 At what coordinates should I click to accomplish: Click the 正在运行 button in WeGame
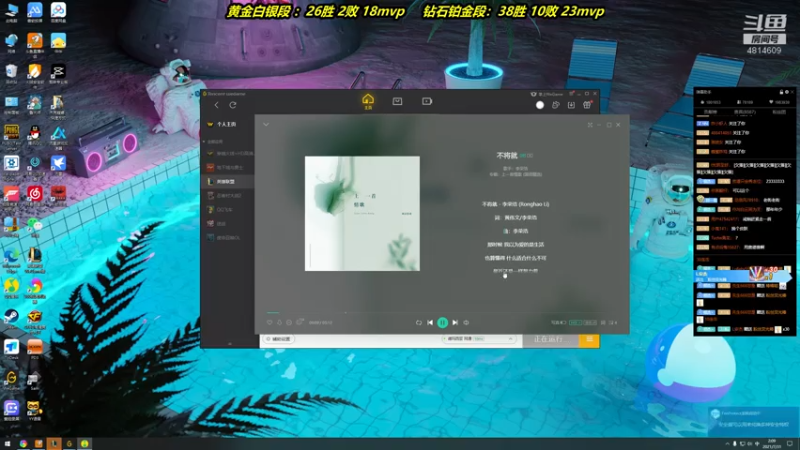click(x=551, y=340)
